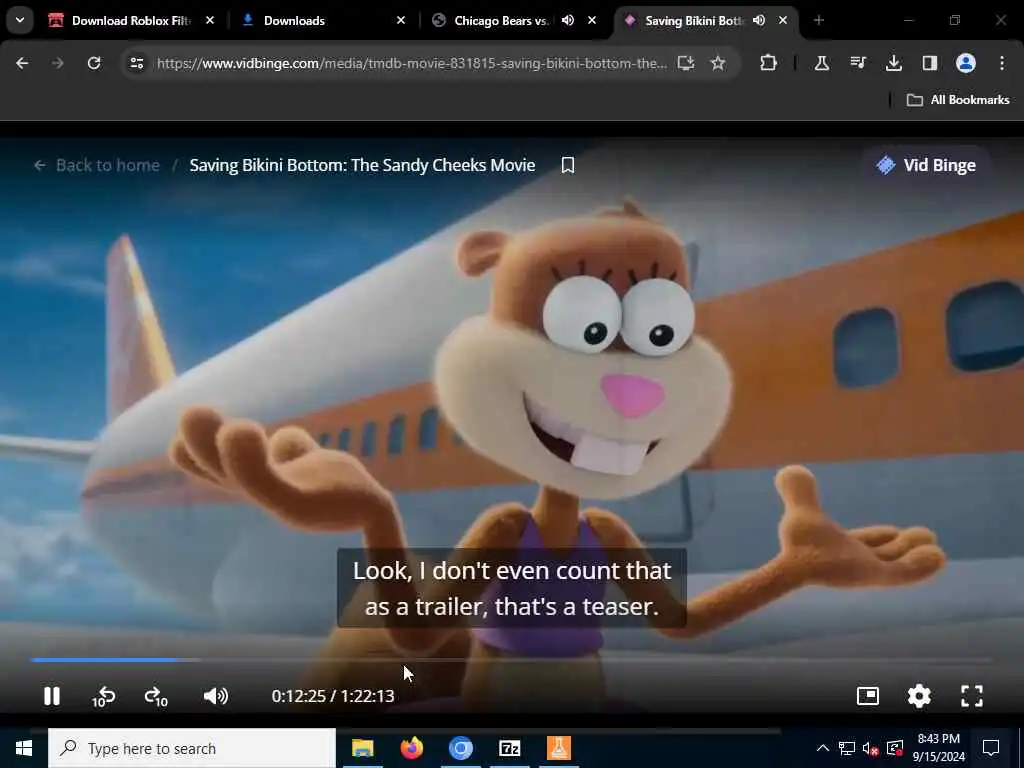Open Chrome three-dot menu

(x=1002, y=63)
